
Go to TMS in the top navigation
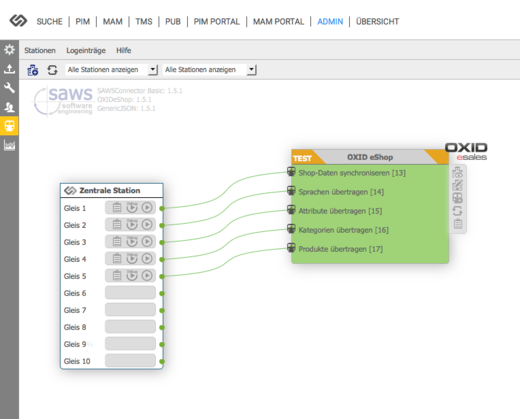pos(144,22)
